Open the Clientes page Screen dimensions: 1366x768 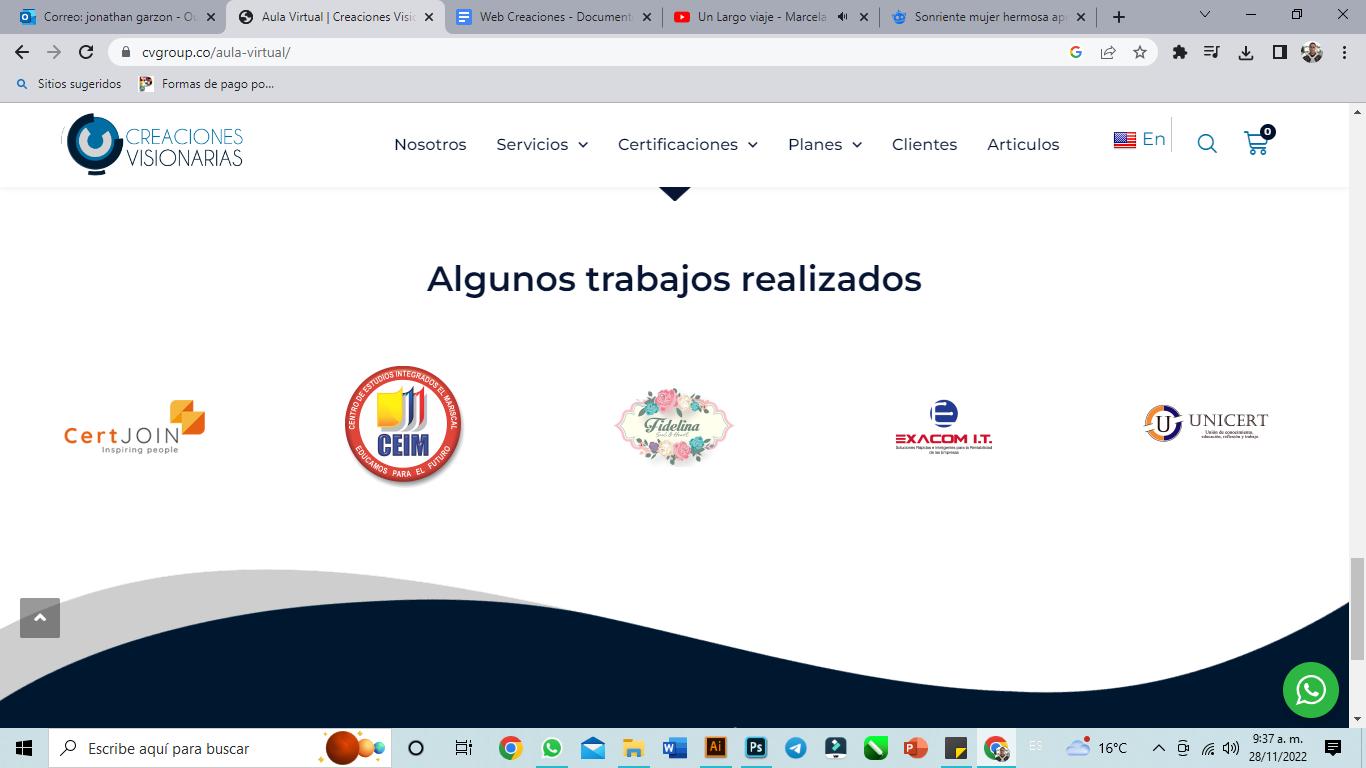click(924, 144)
